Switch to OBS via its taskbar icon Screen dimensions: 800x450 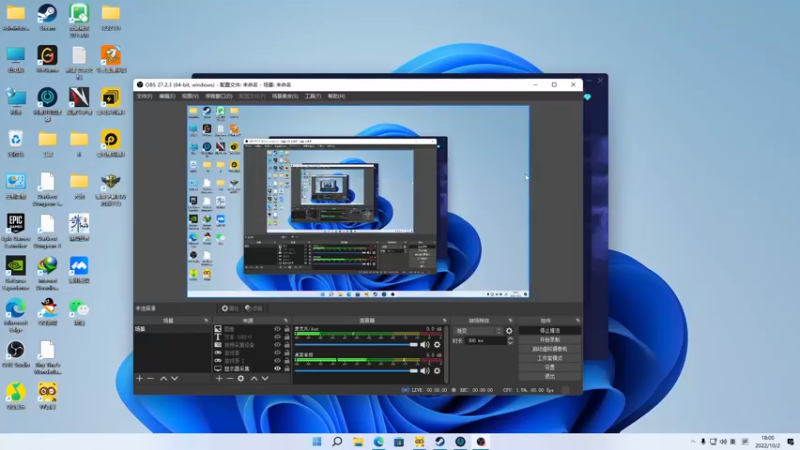click(481, 441)
